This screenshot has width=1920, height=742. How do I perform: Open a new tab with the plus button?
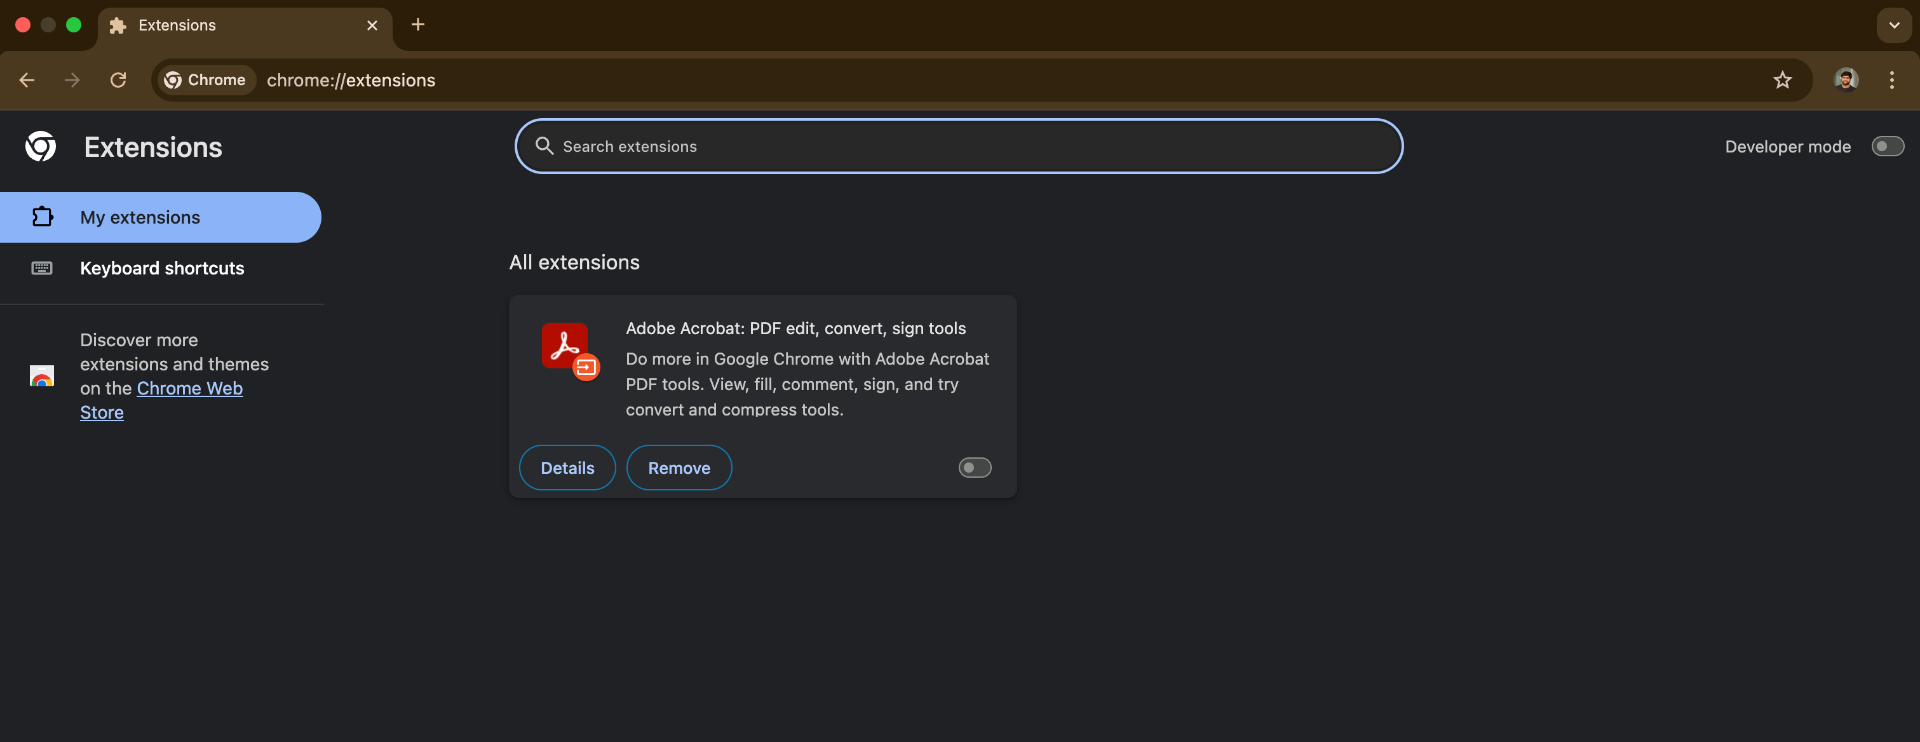coord(418,25)
